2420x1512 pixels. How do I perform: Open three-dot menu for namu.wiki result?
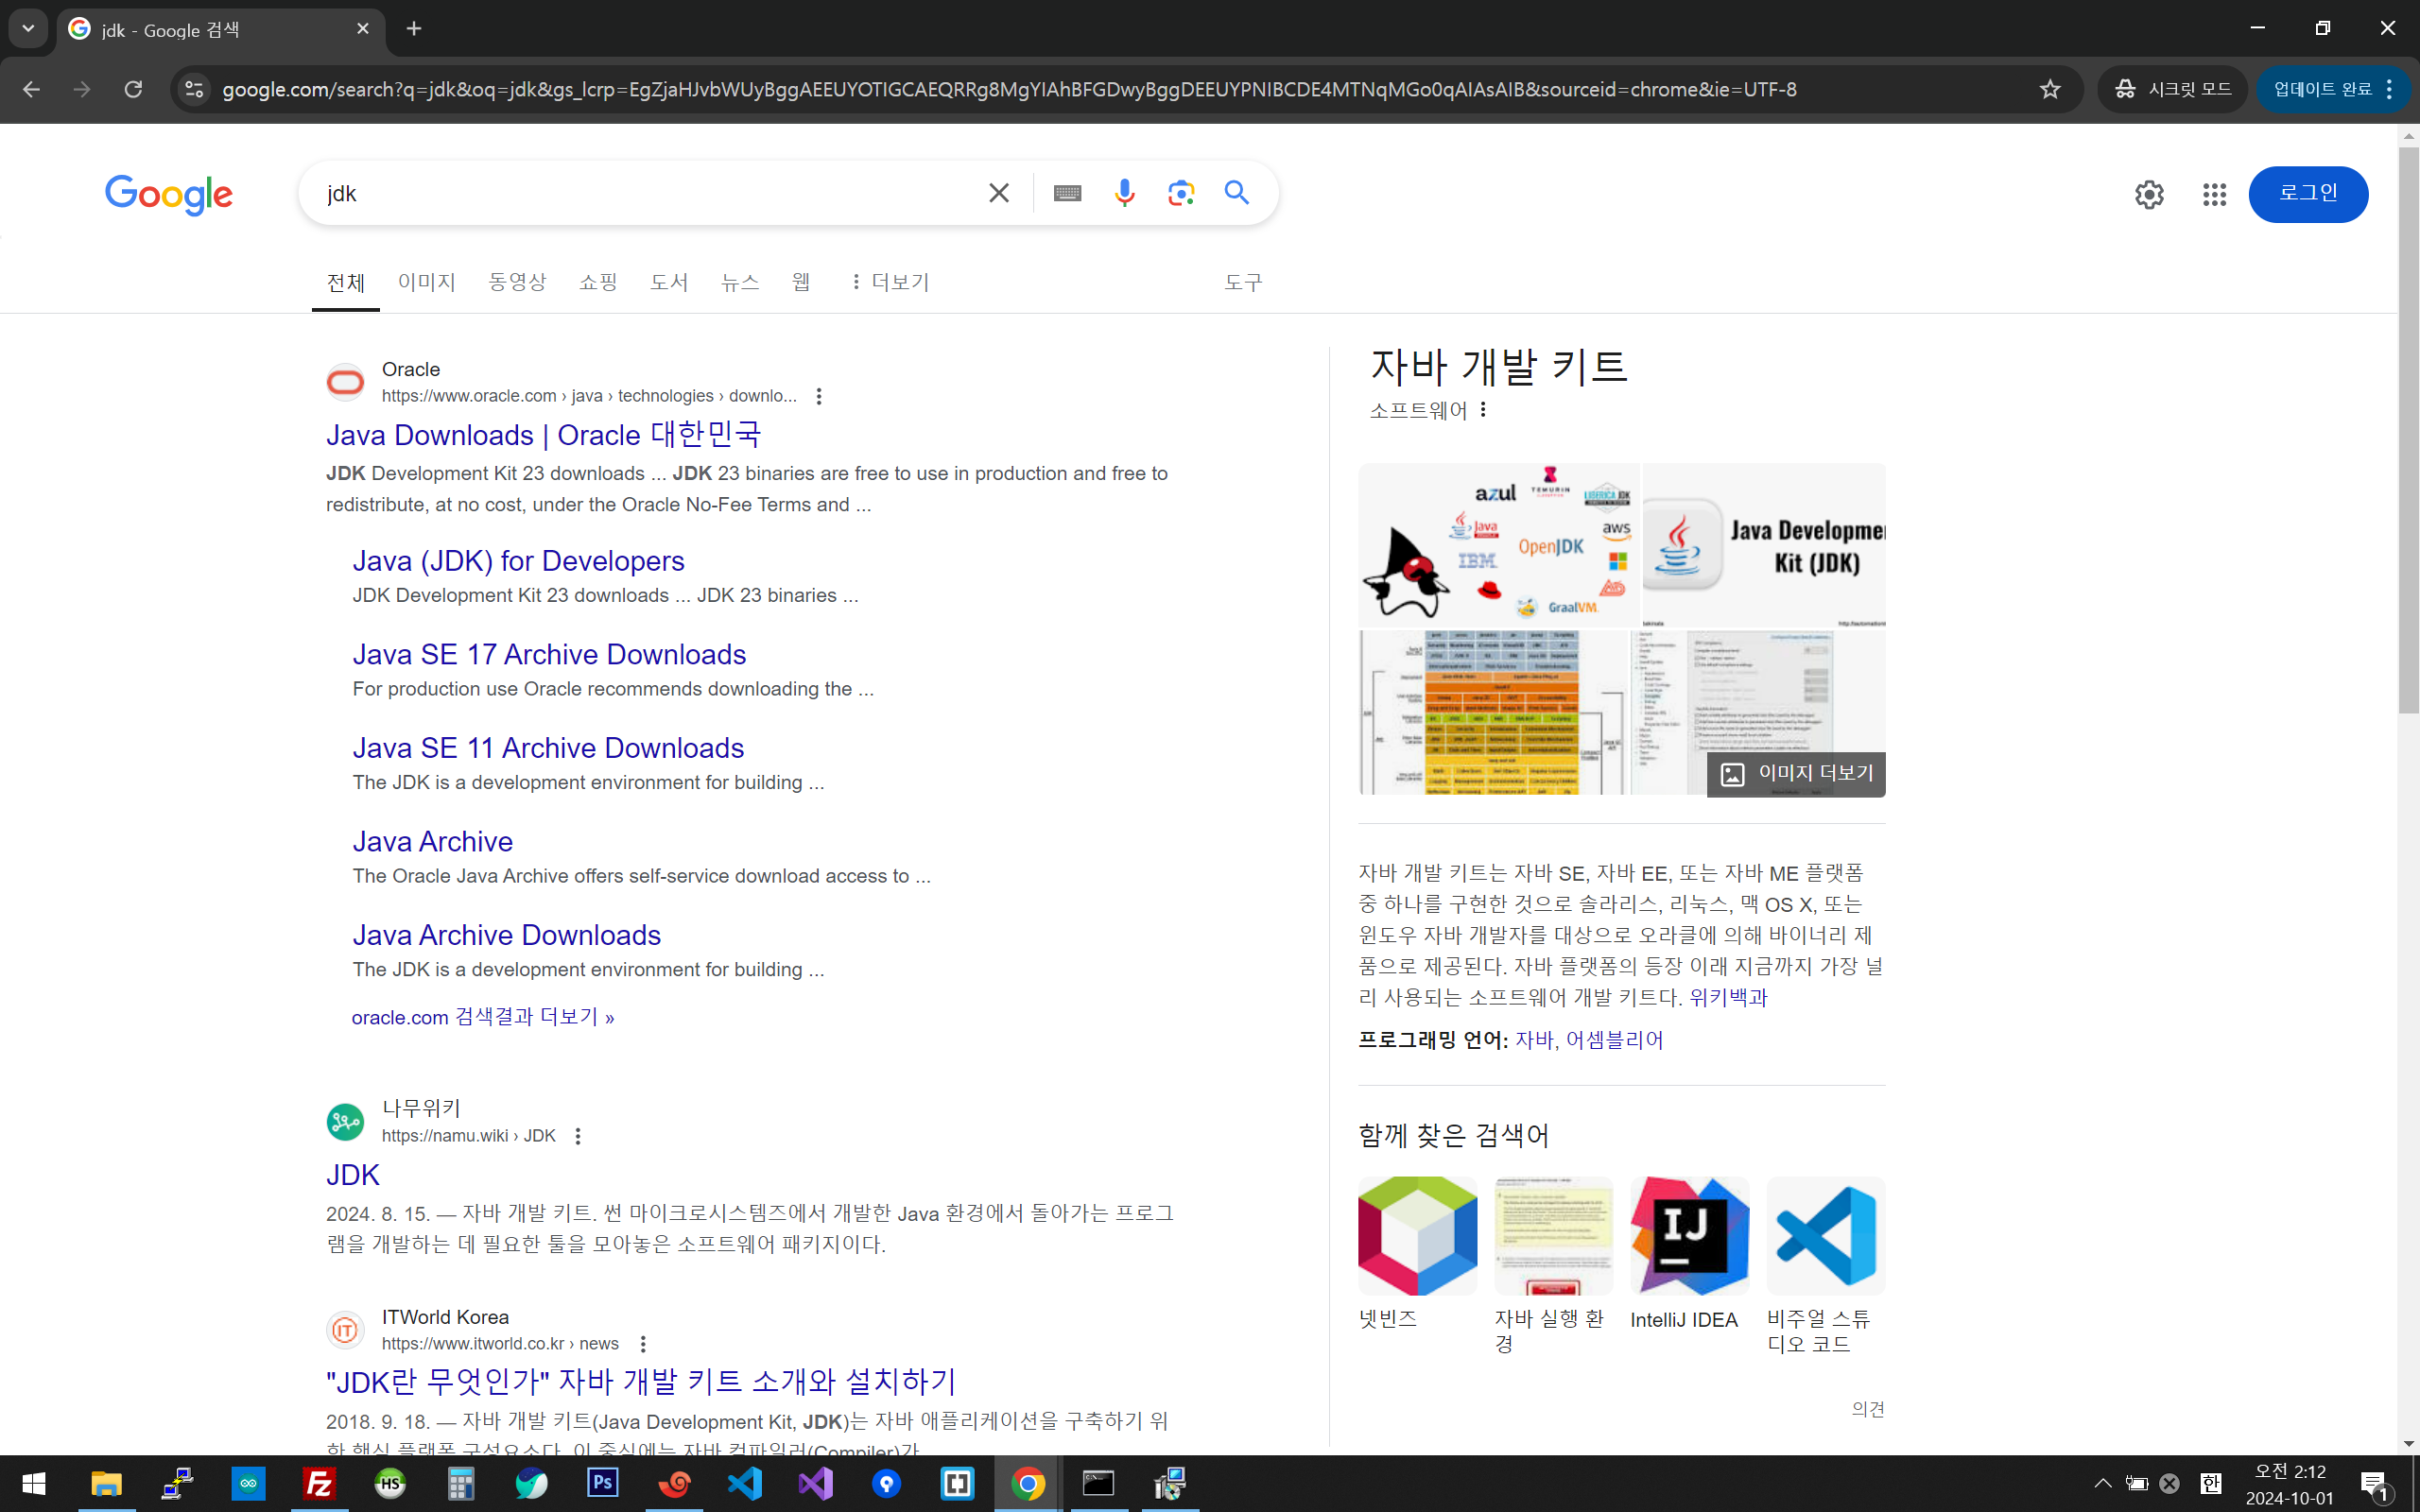pyautogui.click(x=577, y=1136)
